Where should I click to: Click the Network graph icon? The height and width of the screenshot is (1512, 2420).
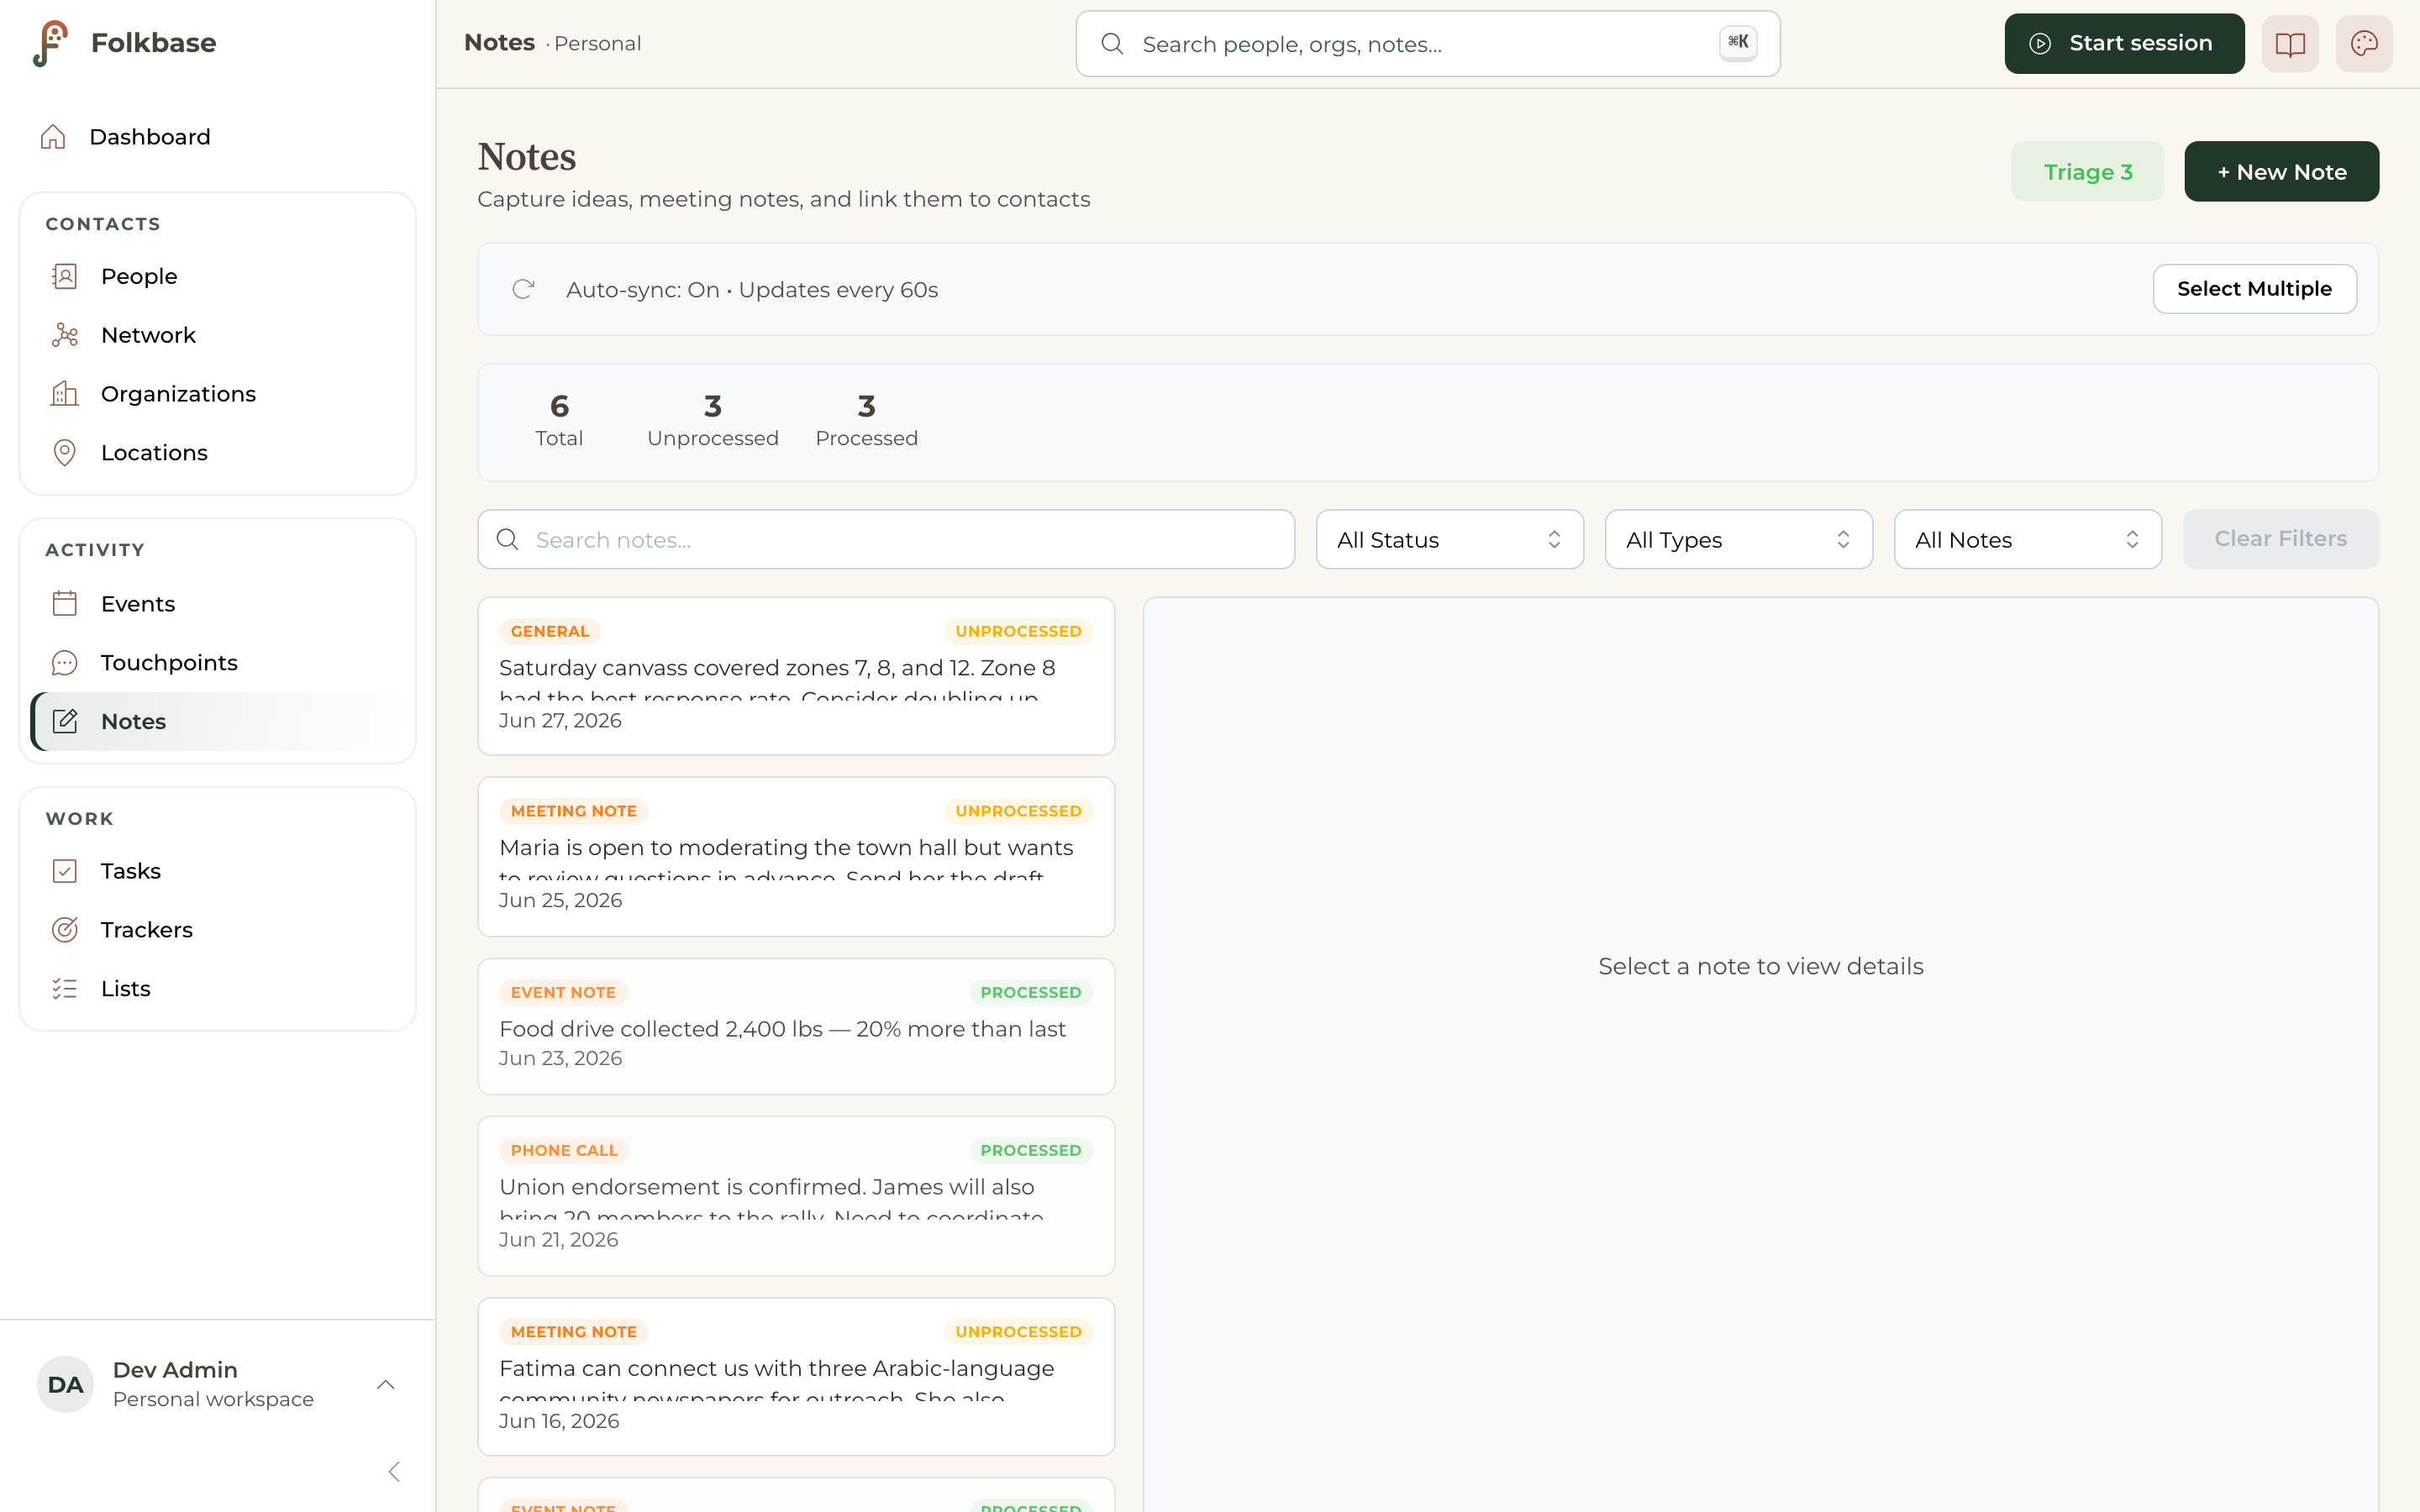click(65, 335)
